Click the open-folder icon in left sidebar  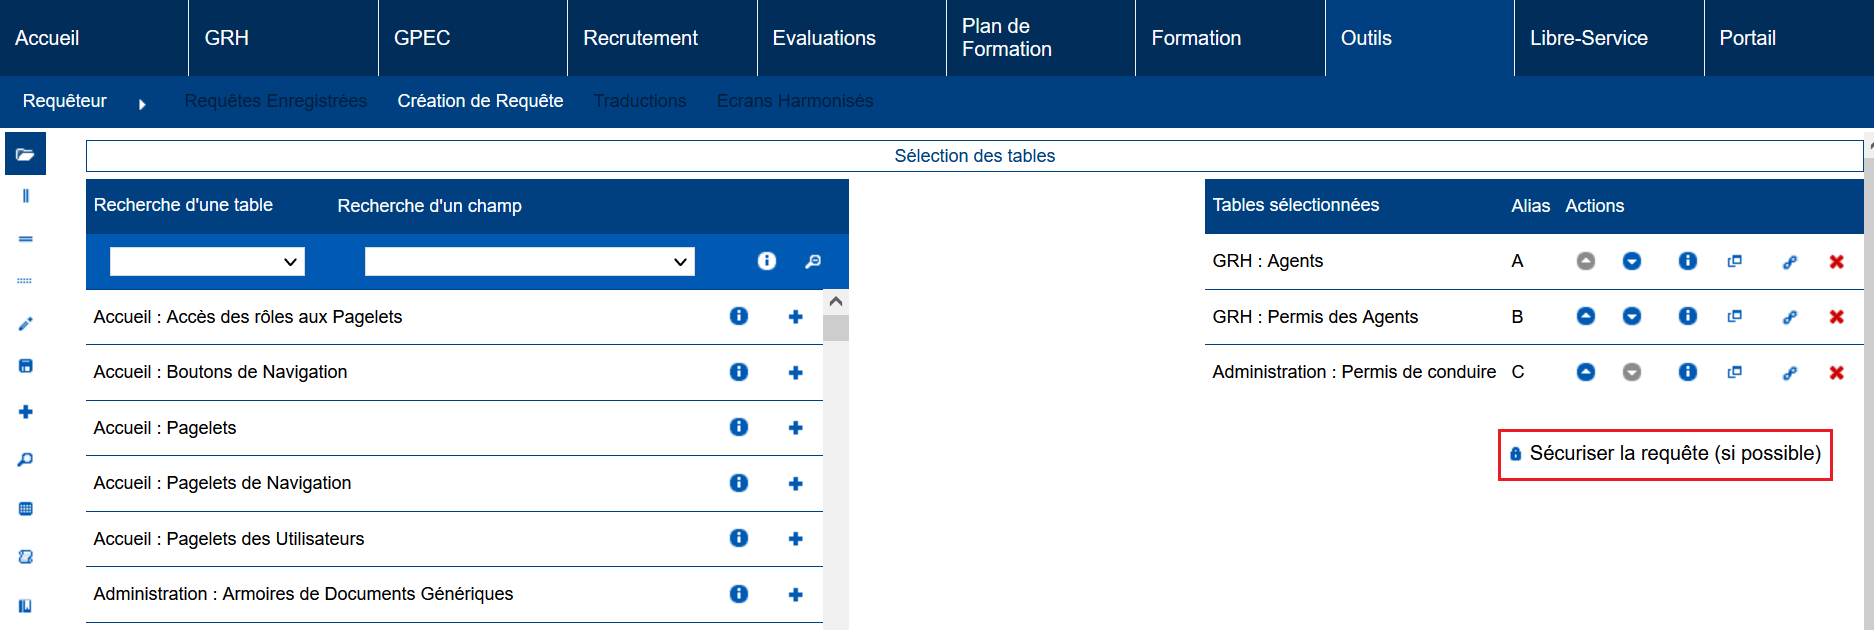tap(26, 154)
